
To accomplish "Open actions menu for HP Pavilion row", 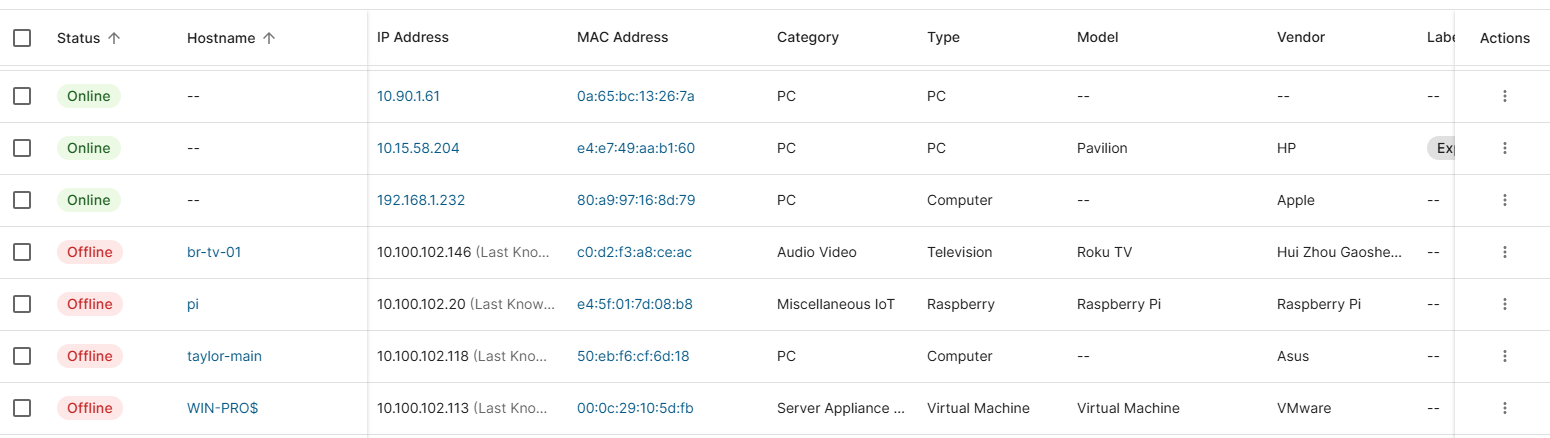I will (1504, 148).
